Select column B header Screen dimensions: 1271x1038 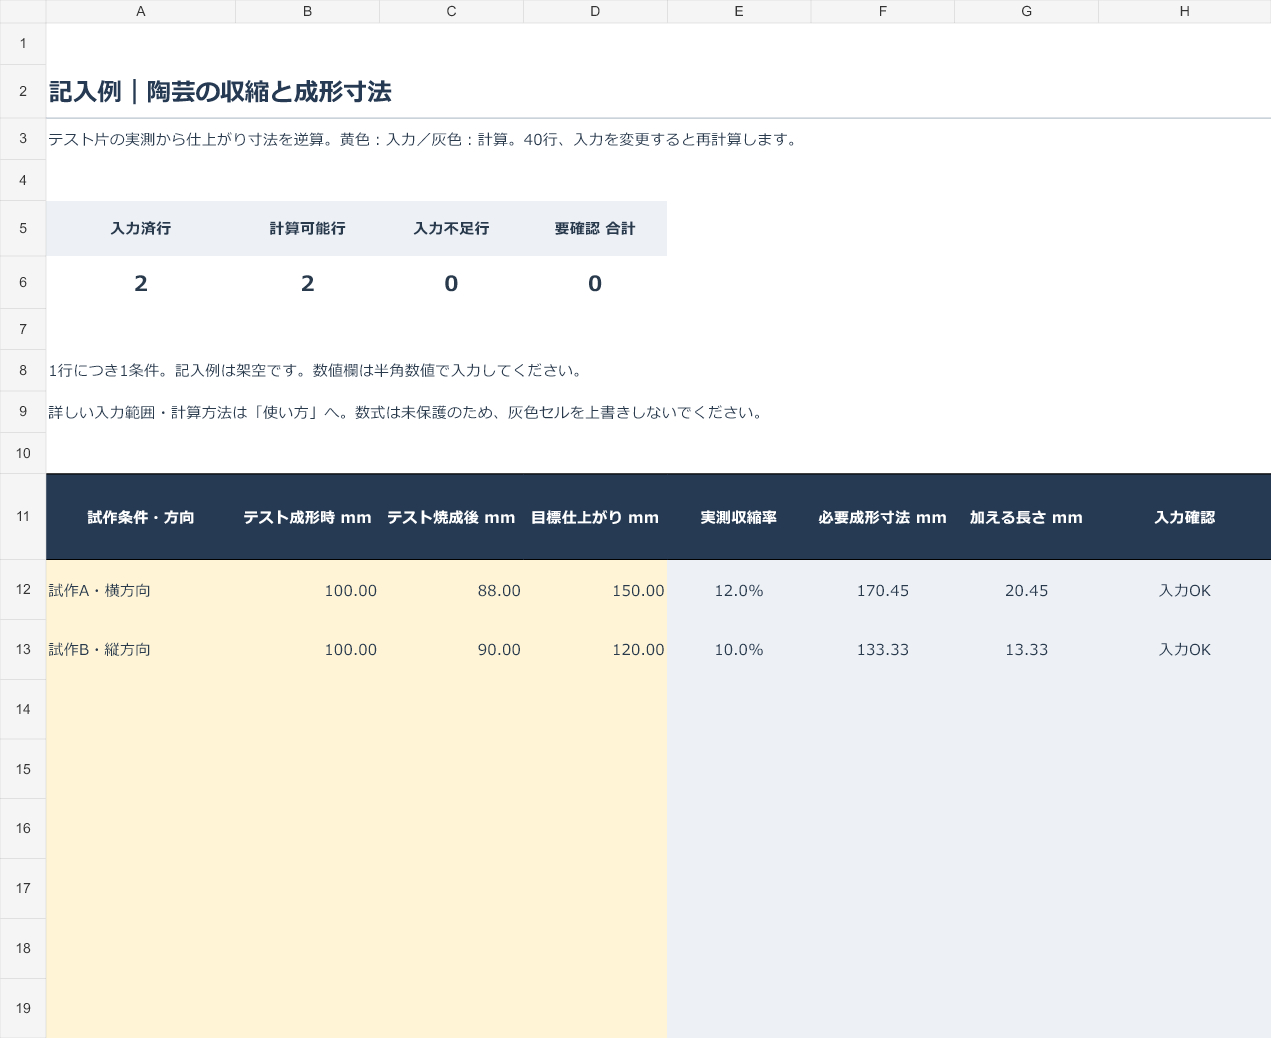(x=307, y=11)
